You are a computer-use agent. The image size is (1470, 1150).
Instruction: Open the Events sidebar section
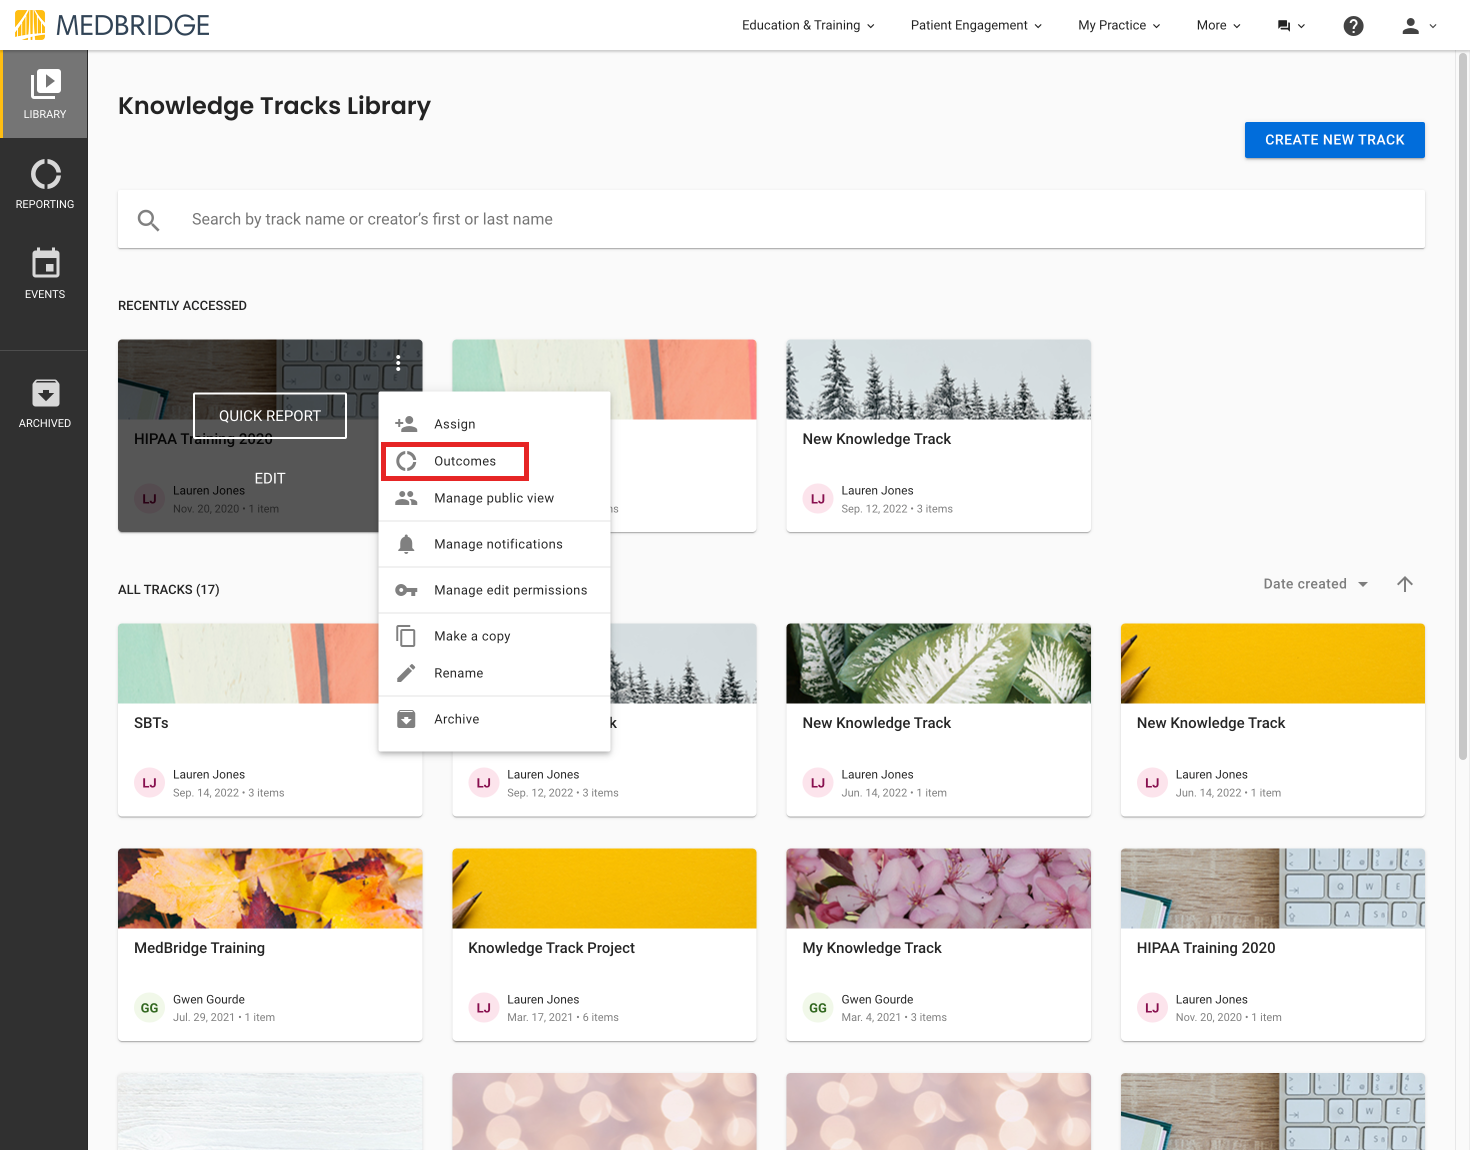pos(44,274)
